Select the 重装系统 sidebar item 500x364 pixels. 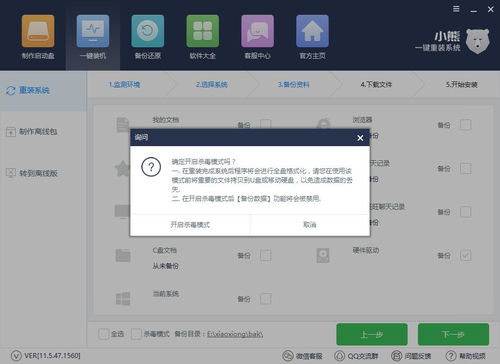43,90
